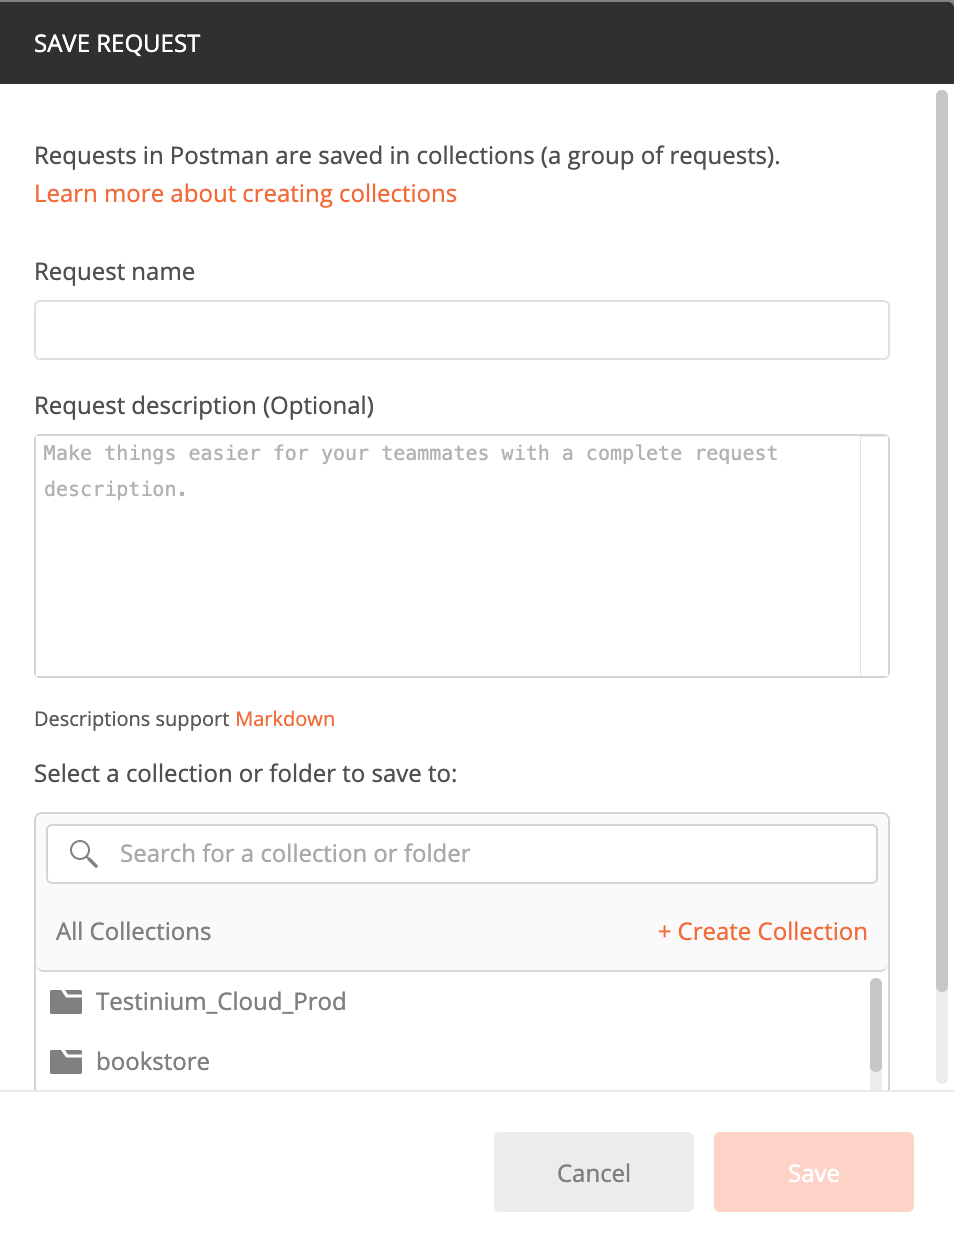Image resolution: width=954 pixels, height=1244 pixels.
Task: Open the Markdown help link
Action: [x=285, y=719]
